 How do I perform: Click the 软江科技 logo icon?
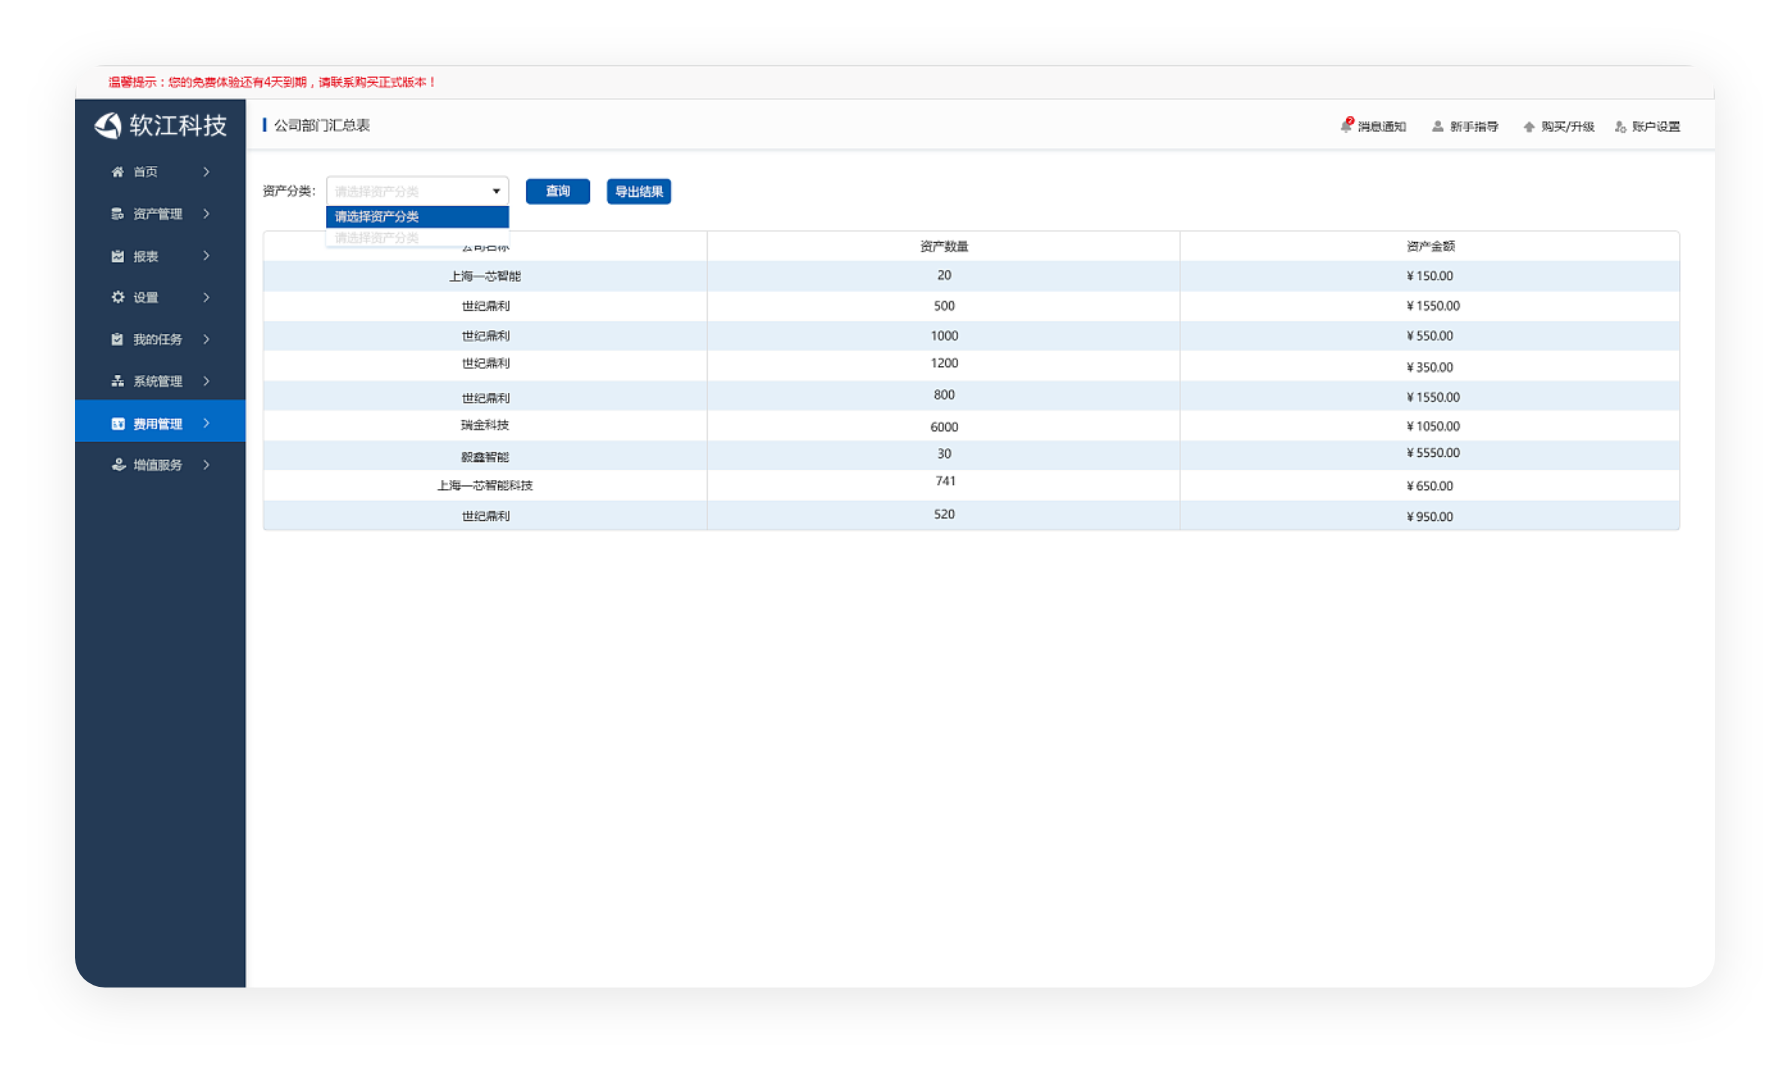107,125
